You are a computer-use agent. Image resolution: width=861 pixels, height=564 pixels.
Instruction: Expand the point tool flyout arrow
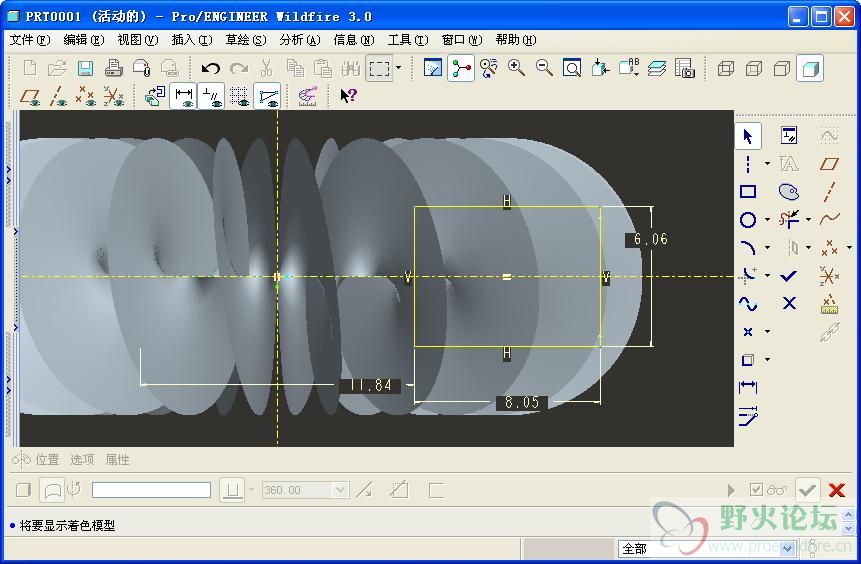(768, 332)
